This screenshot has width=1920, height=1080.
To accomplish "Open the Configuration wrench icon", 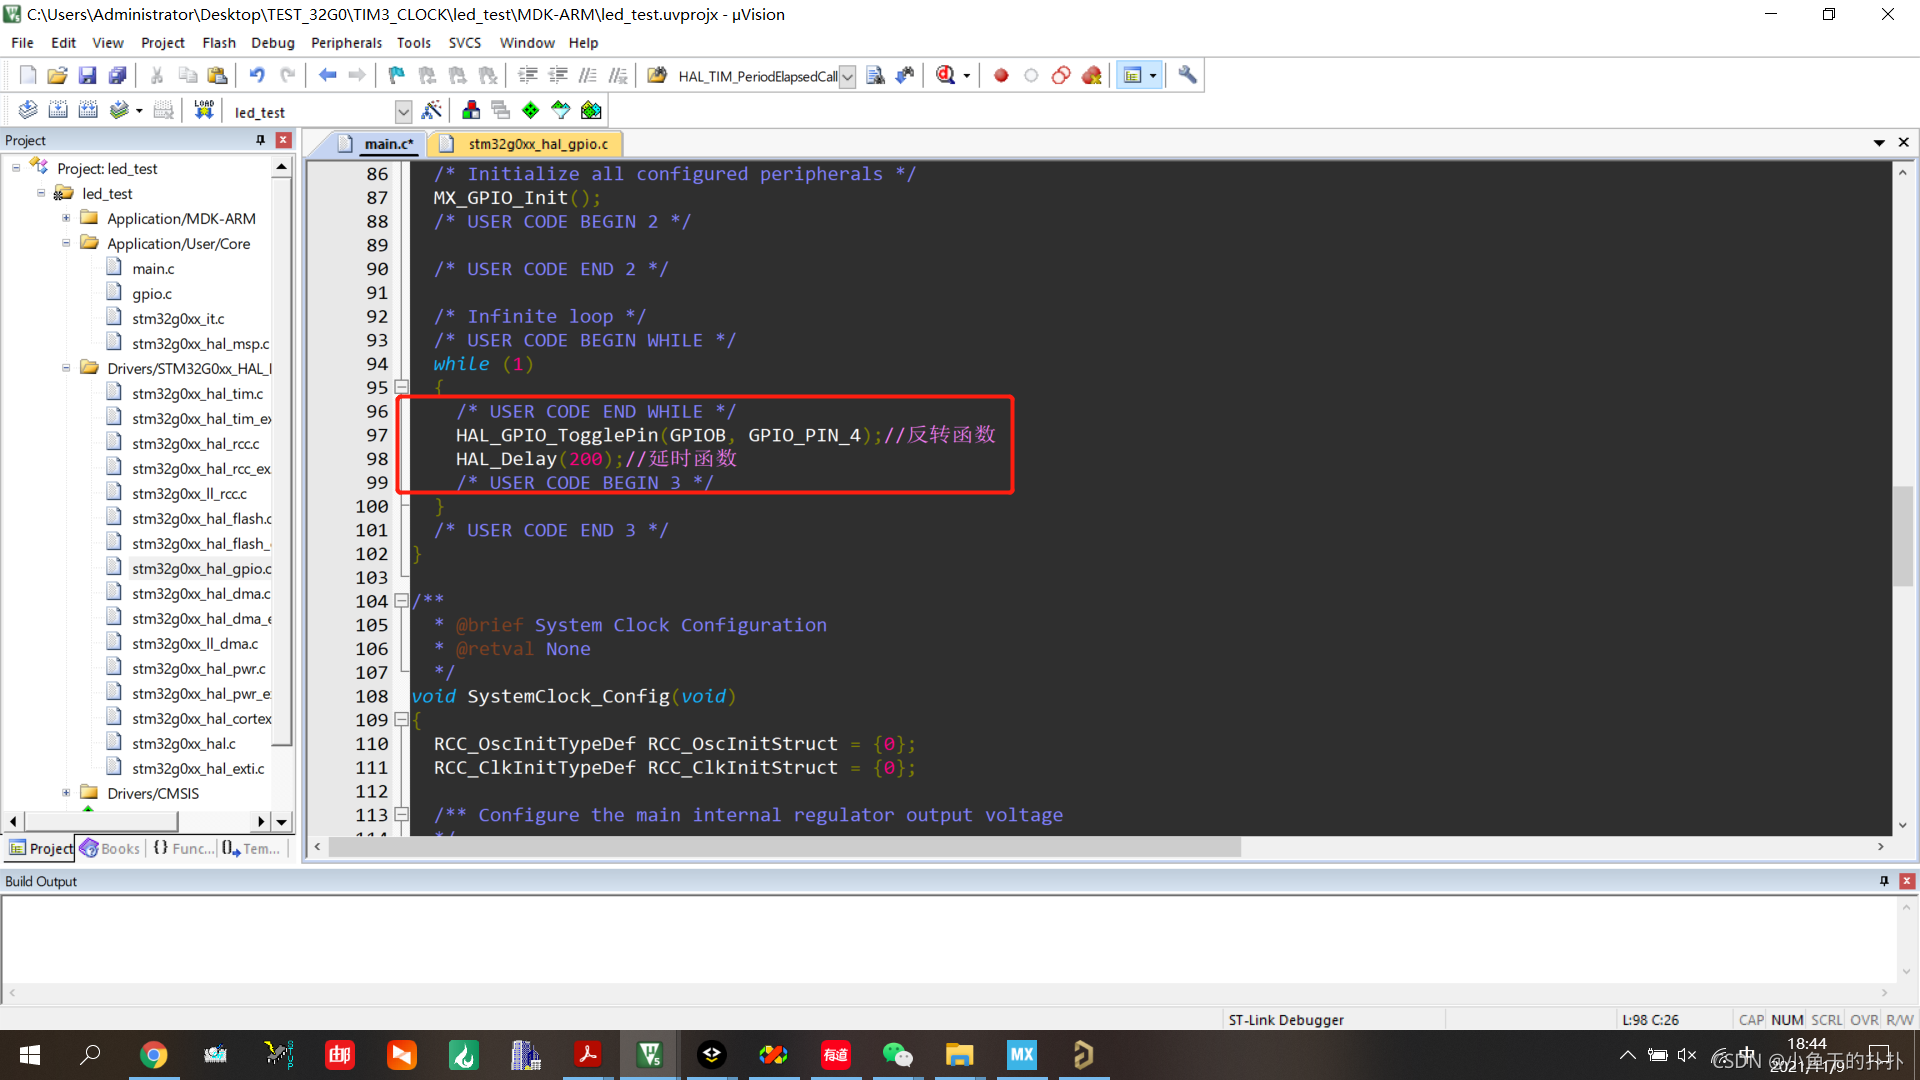I will click(x=1187, y=75).
